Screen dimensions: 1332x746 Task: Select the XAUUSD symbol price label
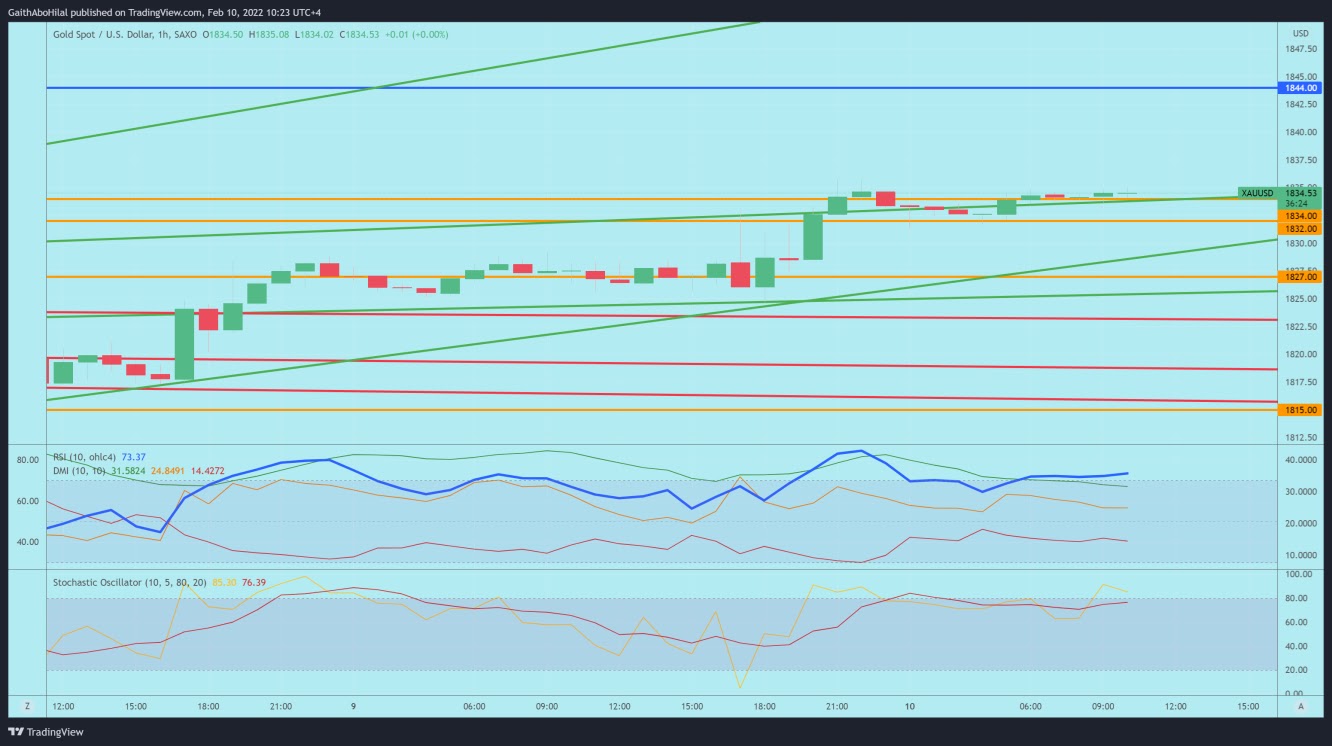pyautogui.click(x=1257, y=193)
